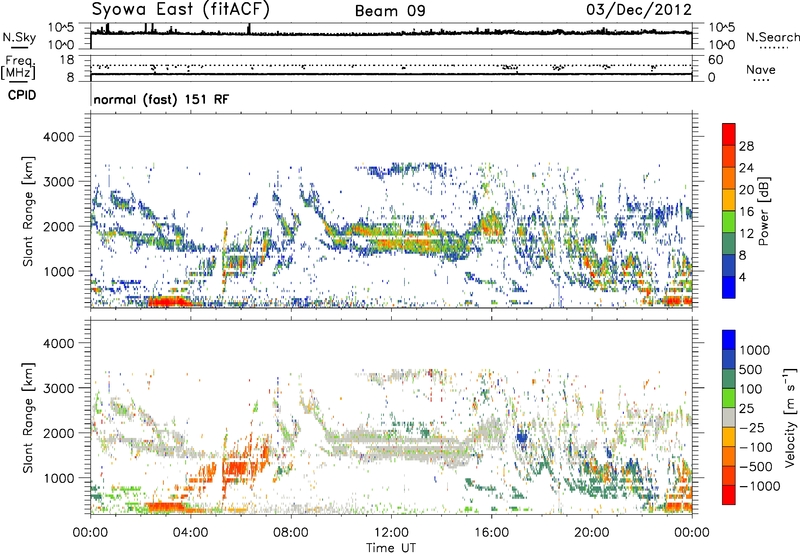Click the Slant Range label of the velocity panel
The image size is (800, 554).
[28, 418]
